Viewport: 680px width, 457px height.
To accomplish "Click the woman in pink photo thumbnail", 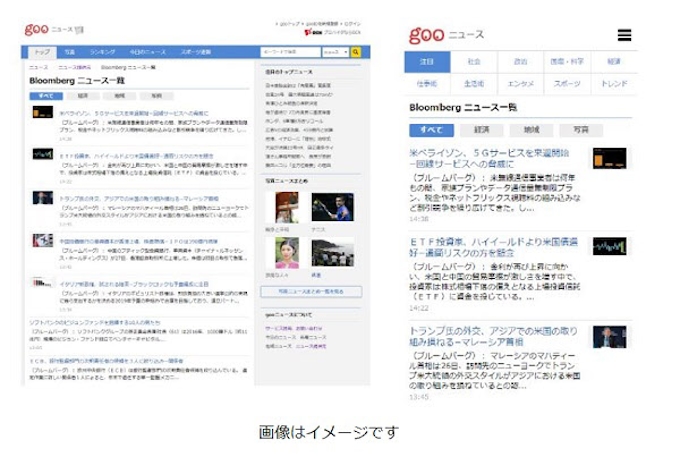I will coord(287,254).
